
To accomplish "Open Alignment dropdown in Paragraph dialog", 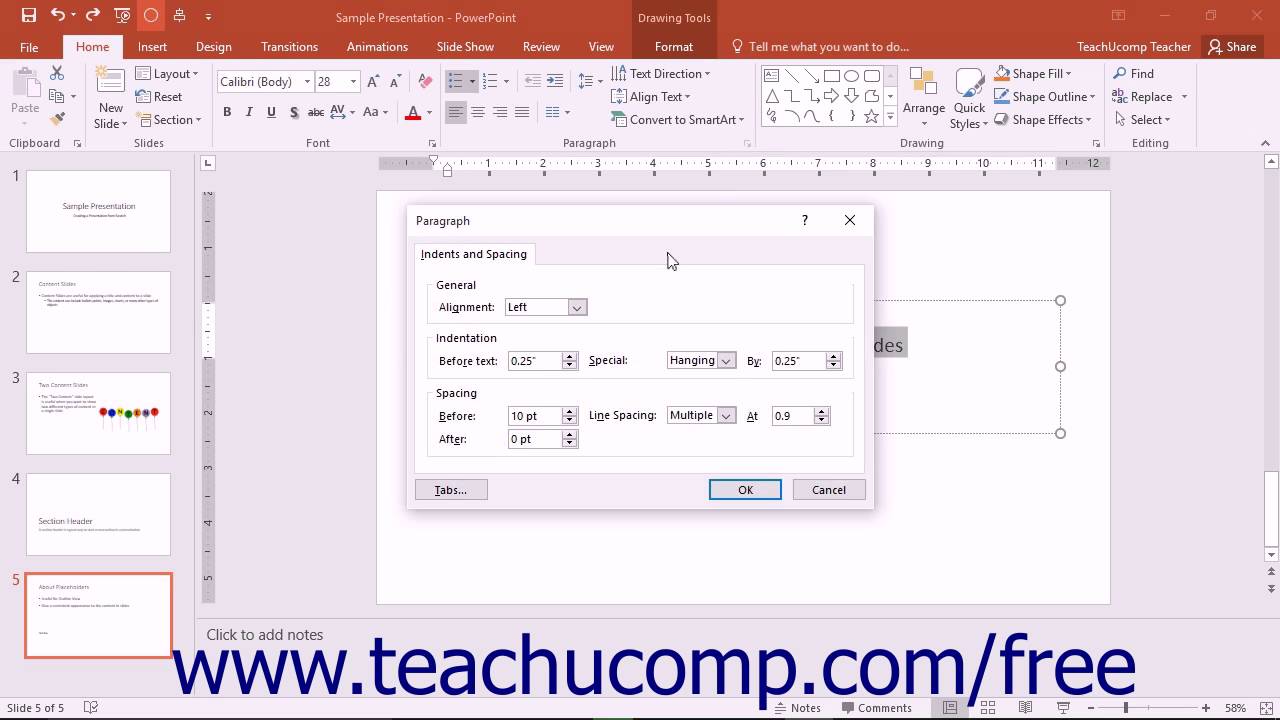I will (x=577, y=307).
